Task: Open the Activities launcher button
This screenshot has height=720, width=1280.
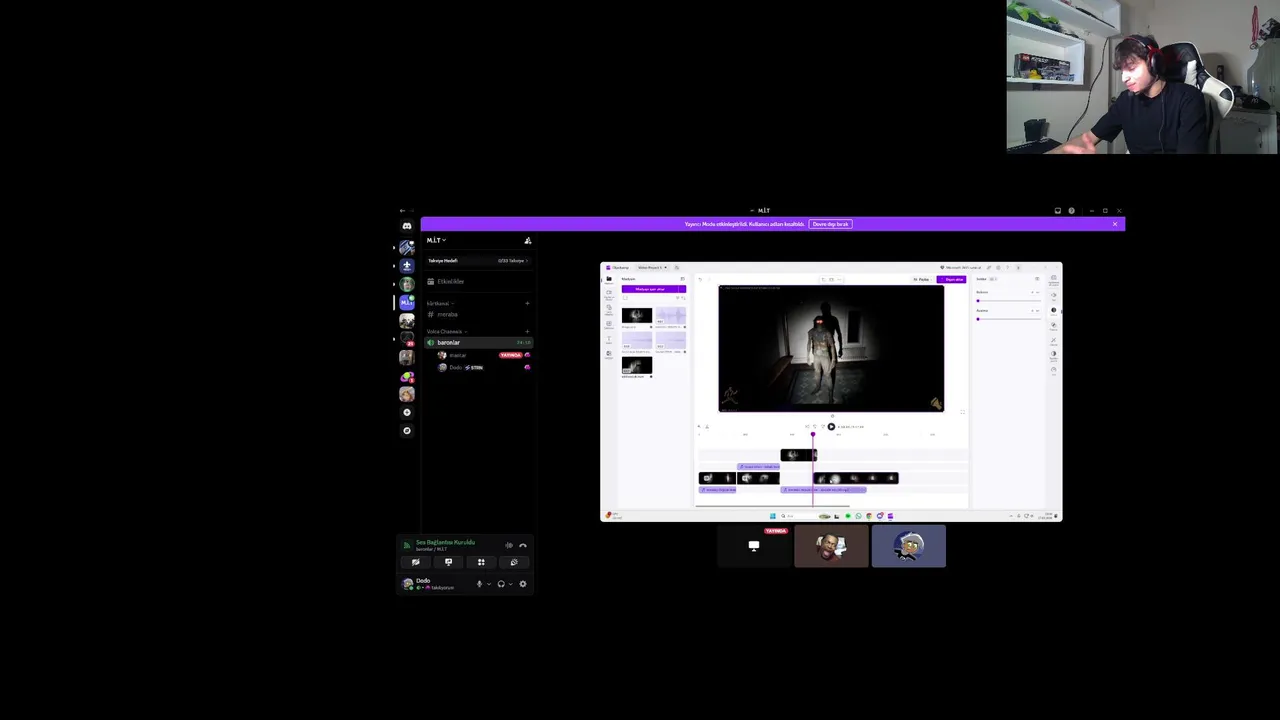Action: 481,562
